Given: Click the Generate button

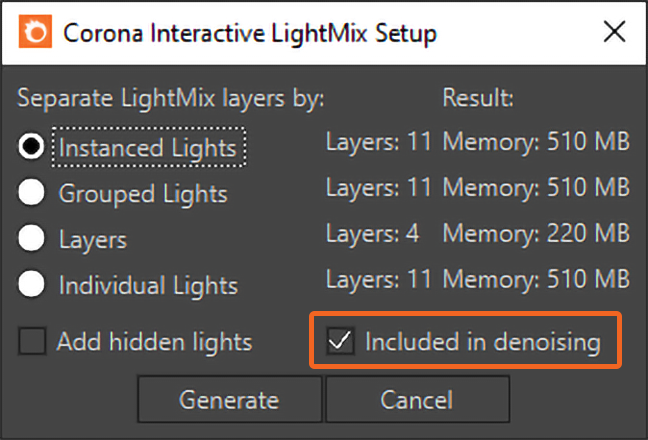Looking at the screenshot, I should 229,399.
